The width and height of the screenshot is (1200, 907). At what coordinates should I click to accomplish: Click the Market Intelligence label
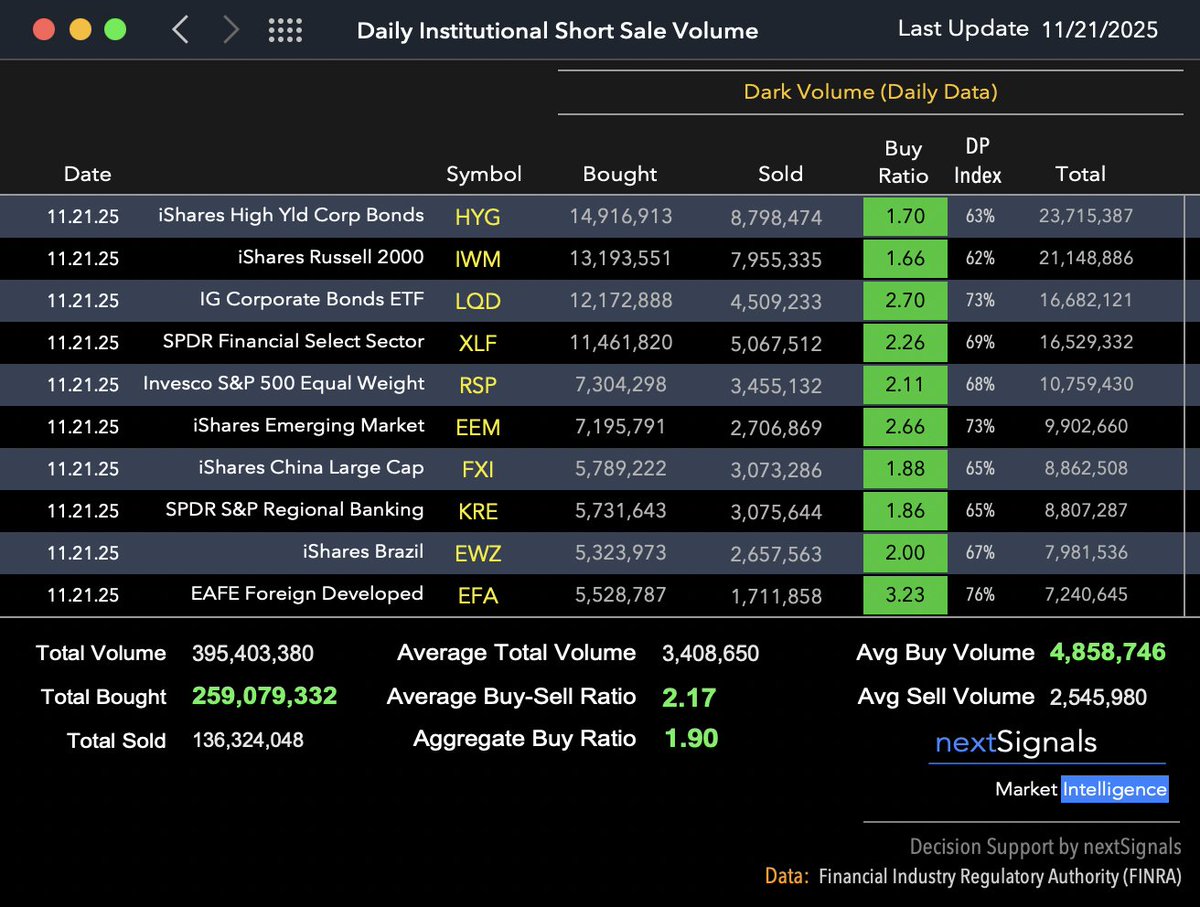click(1082, 789)
